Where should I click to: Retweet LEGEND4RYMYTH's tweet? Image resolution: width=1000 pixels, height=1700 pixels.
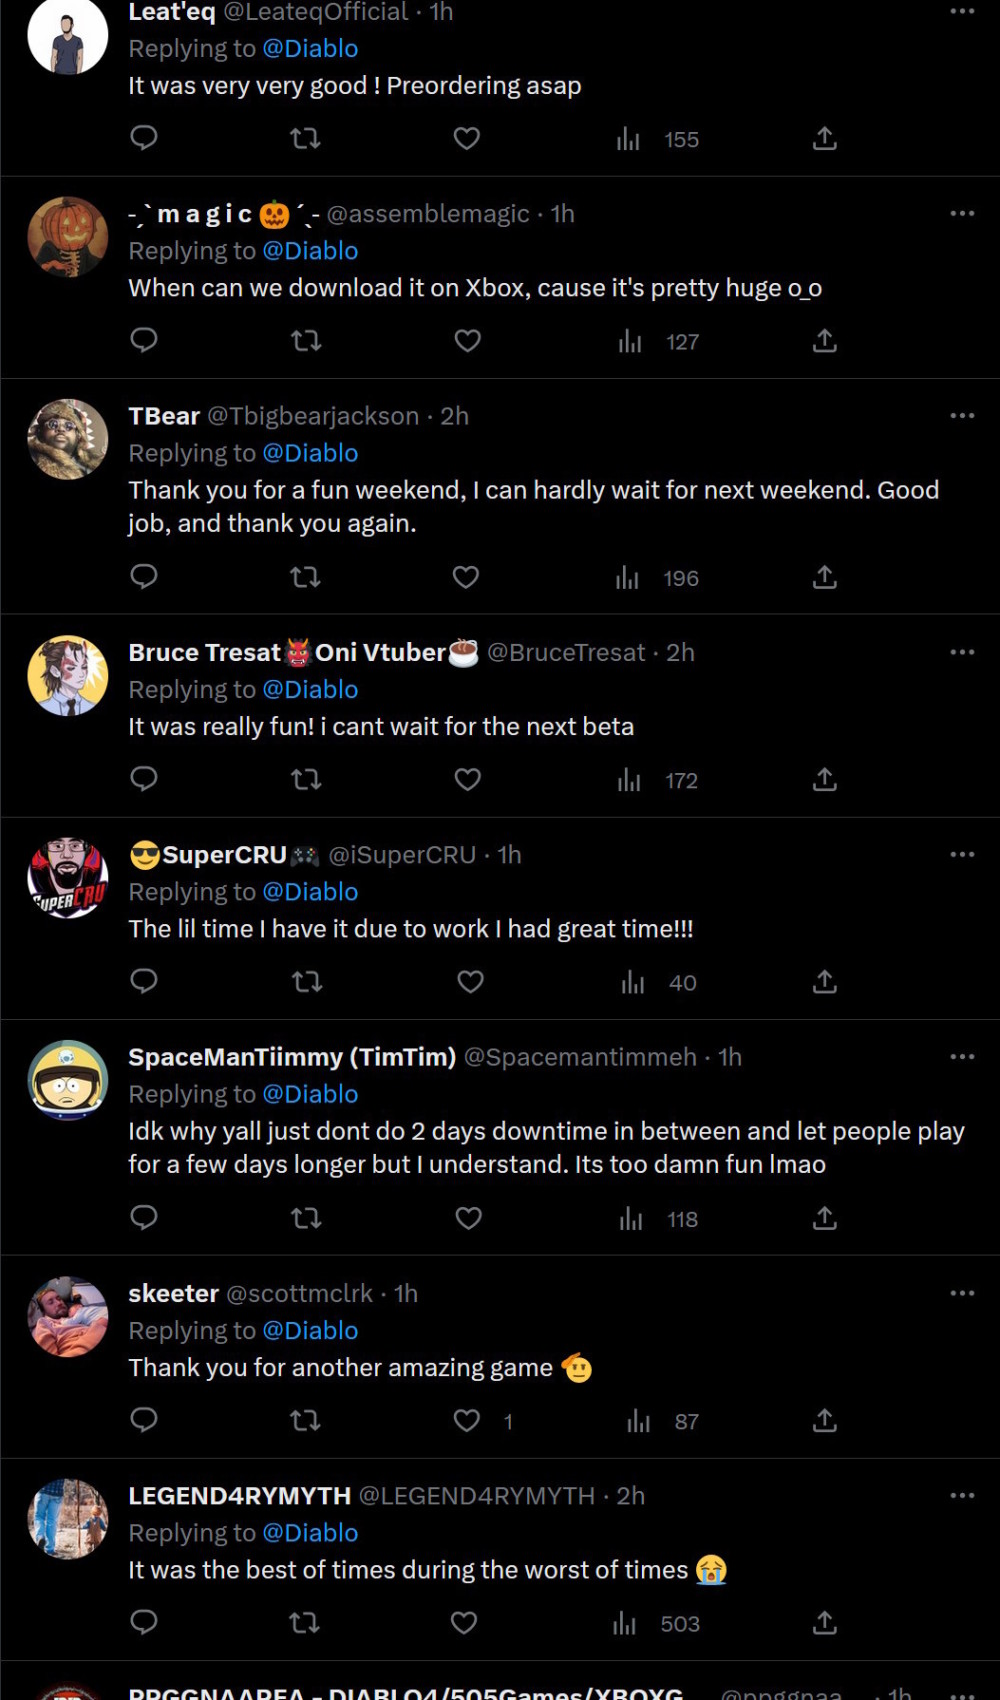pyautogui.click(x=305, y=1622)
